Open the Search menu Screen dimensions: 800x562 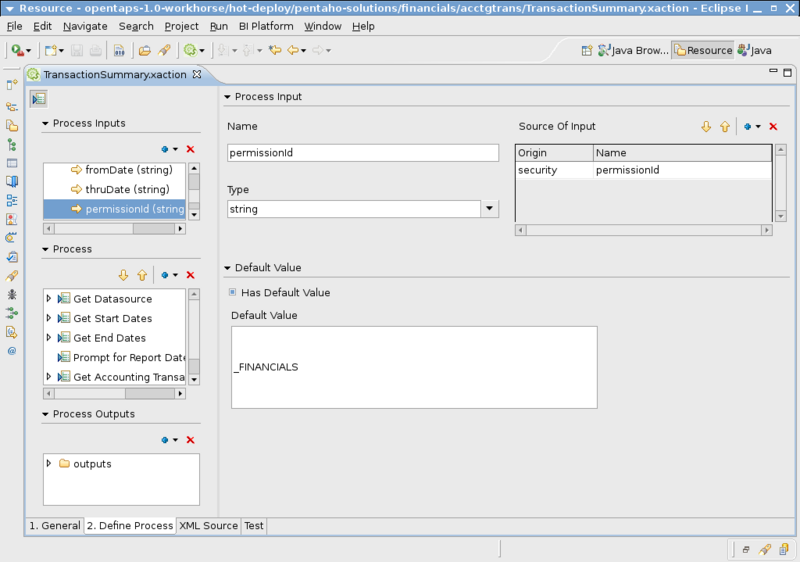pyautogui.click(x=136, y=26)
